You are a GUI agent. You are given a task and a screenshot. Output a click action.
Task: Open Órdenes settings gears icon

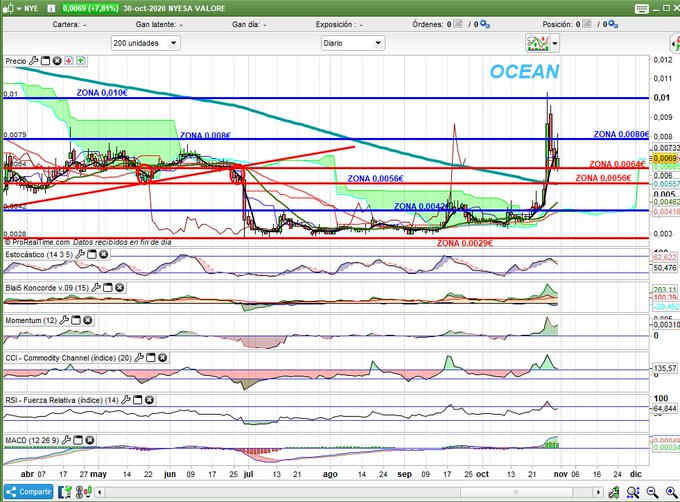[485, 25]
